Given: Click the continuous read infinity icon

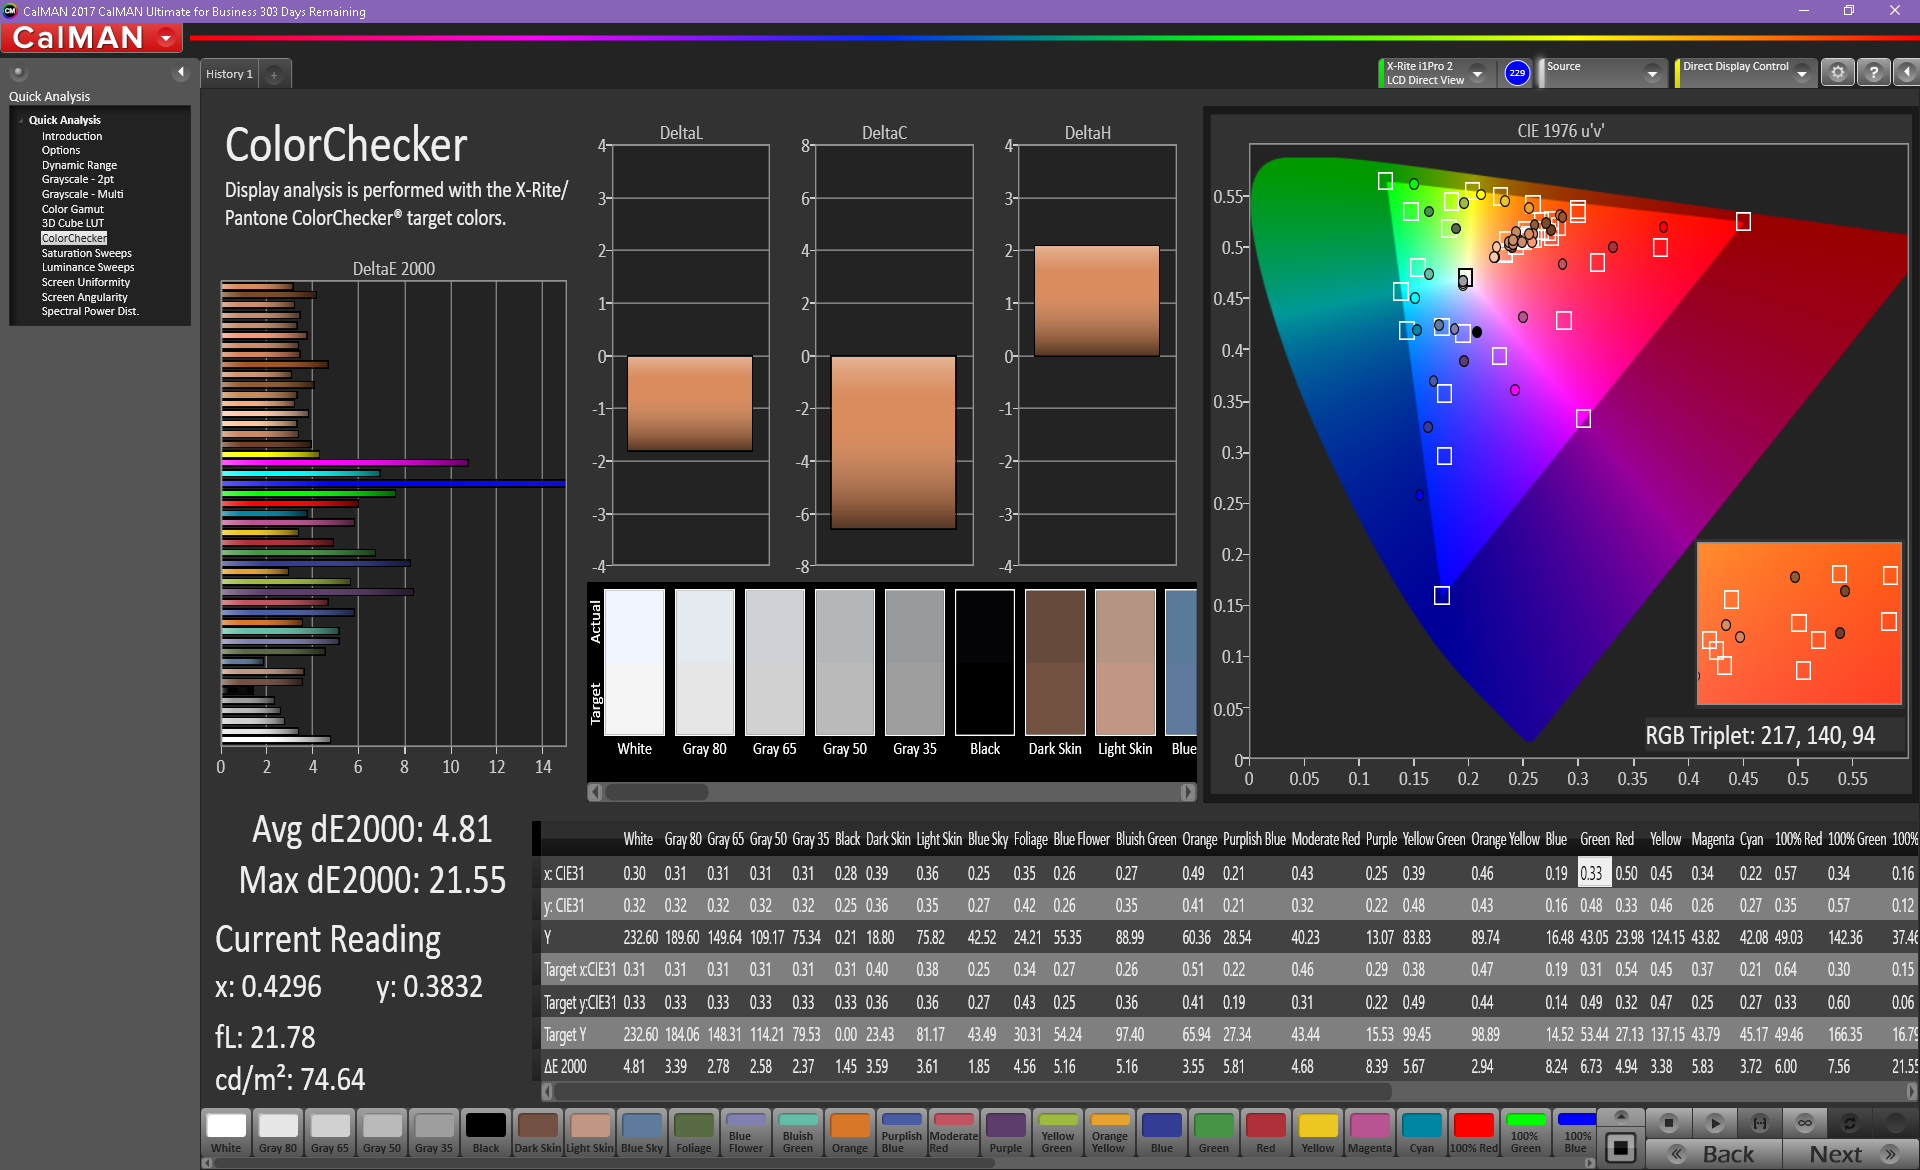Looking at the screenshot, I should pos(1804,1122).
